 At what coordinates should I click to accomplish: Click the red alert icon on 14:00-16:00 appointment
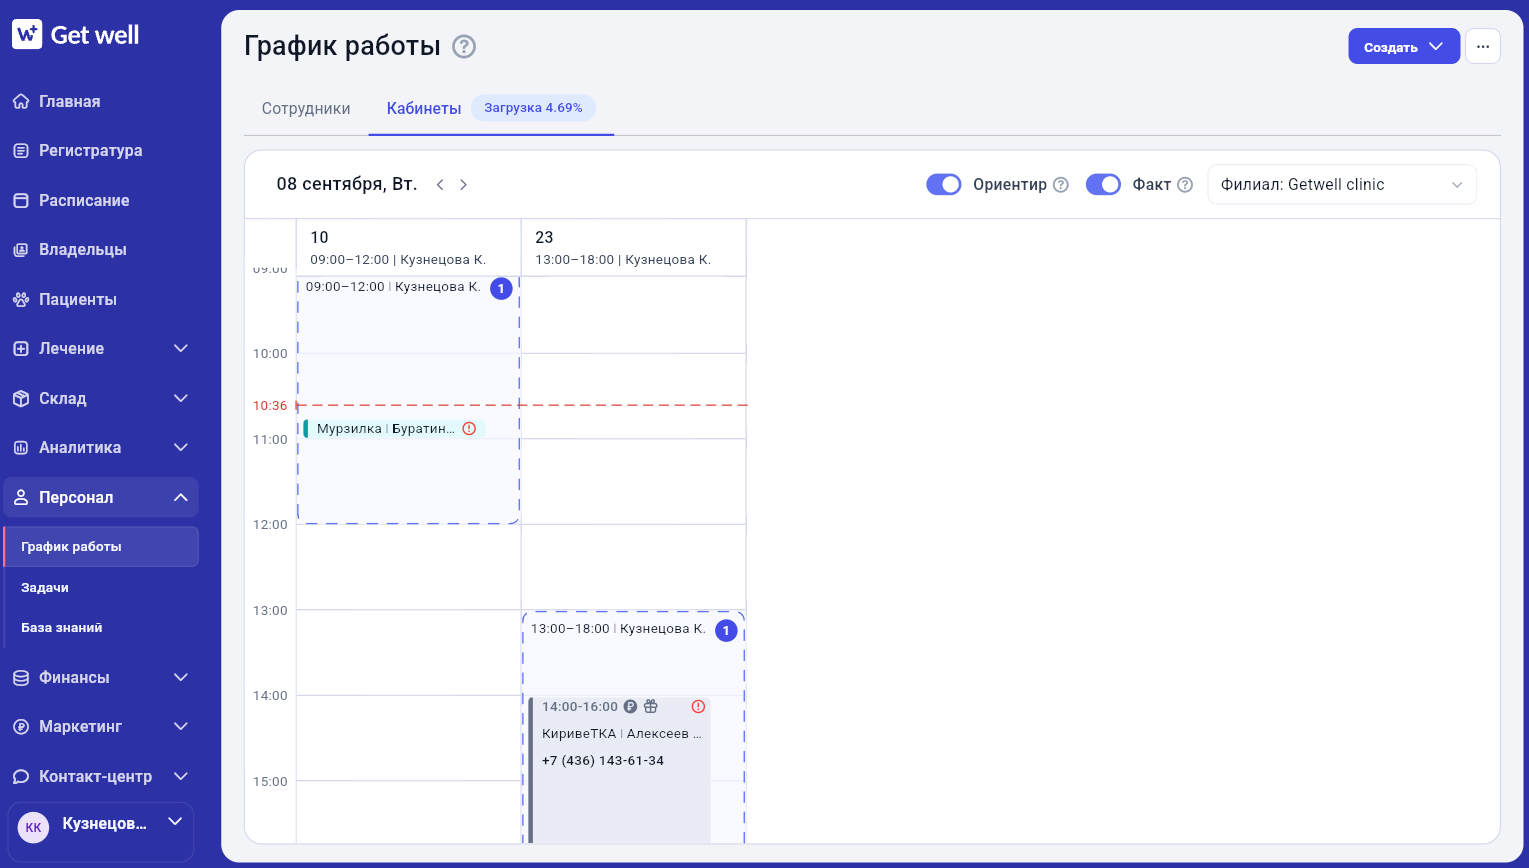pos(698,706)
